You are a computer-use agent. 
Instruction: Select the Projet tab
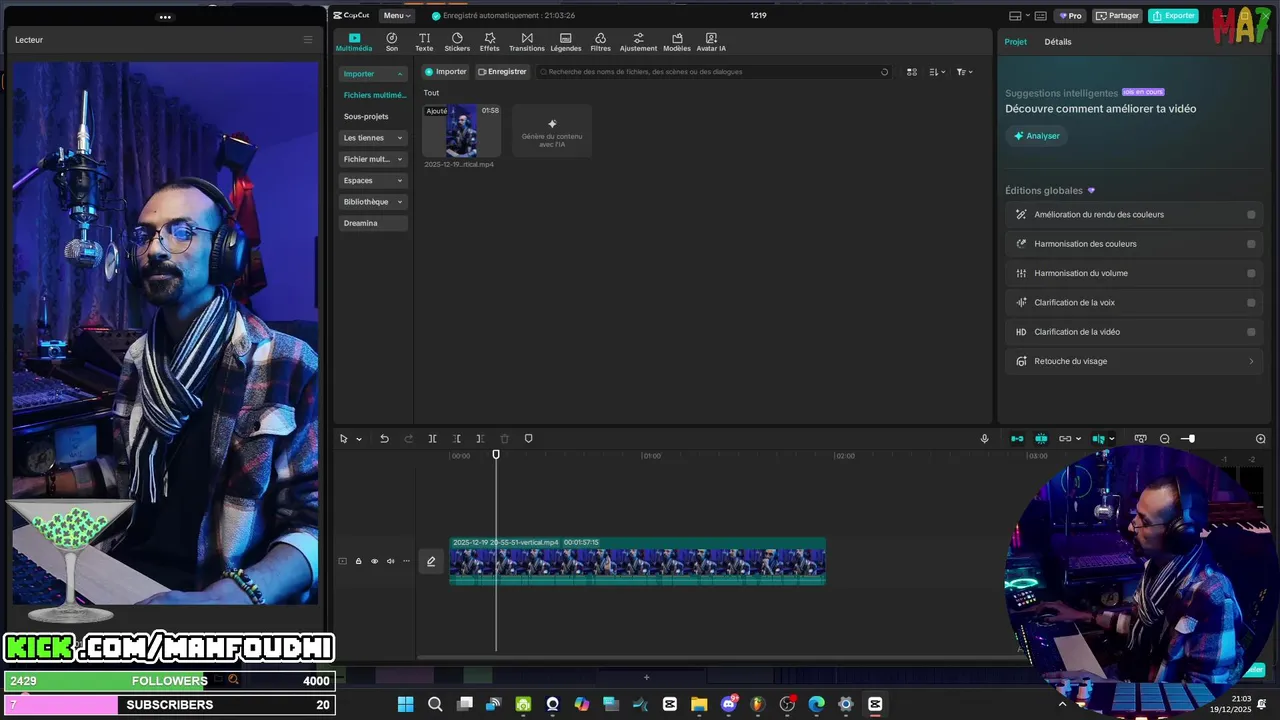1016,42
